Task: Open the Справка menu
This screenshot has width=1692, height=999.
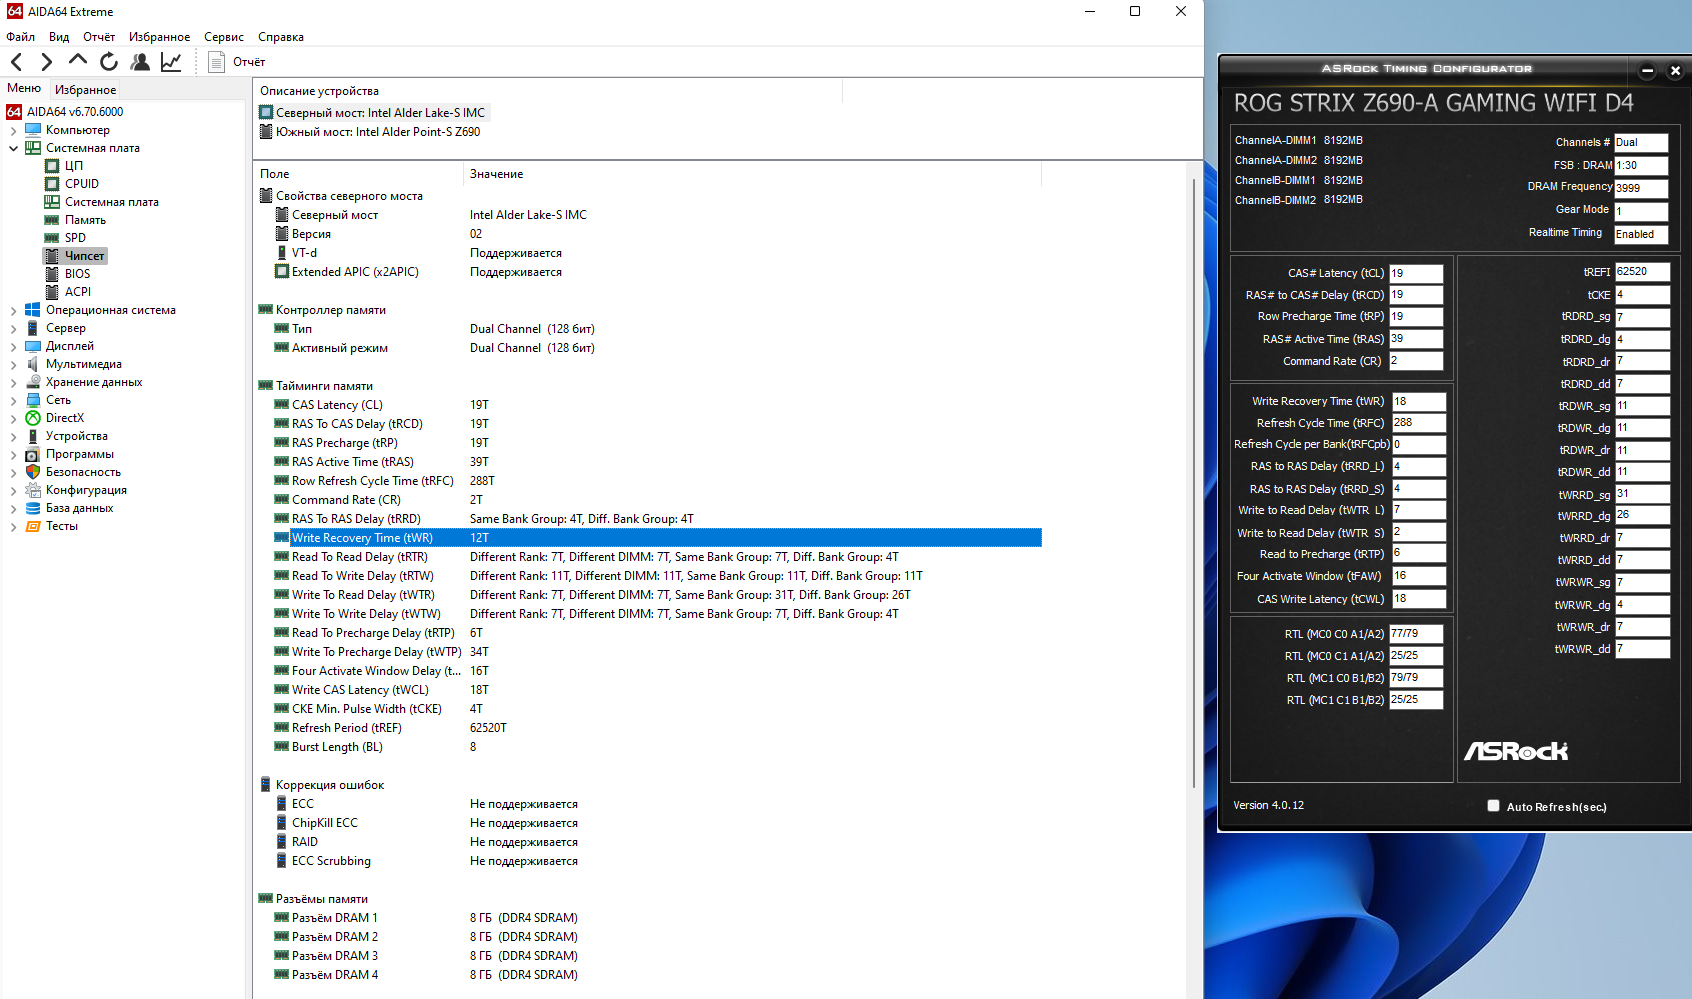Action: point(280,37)
